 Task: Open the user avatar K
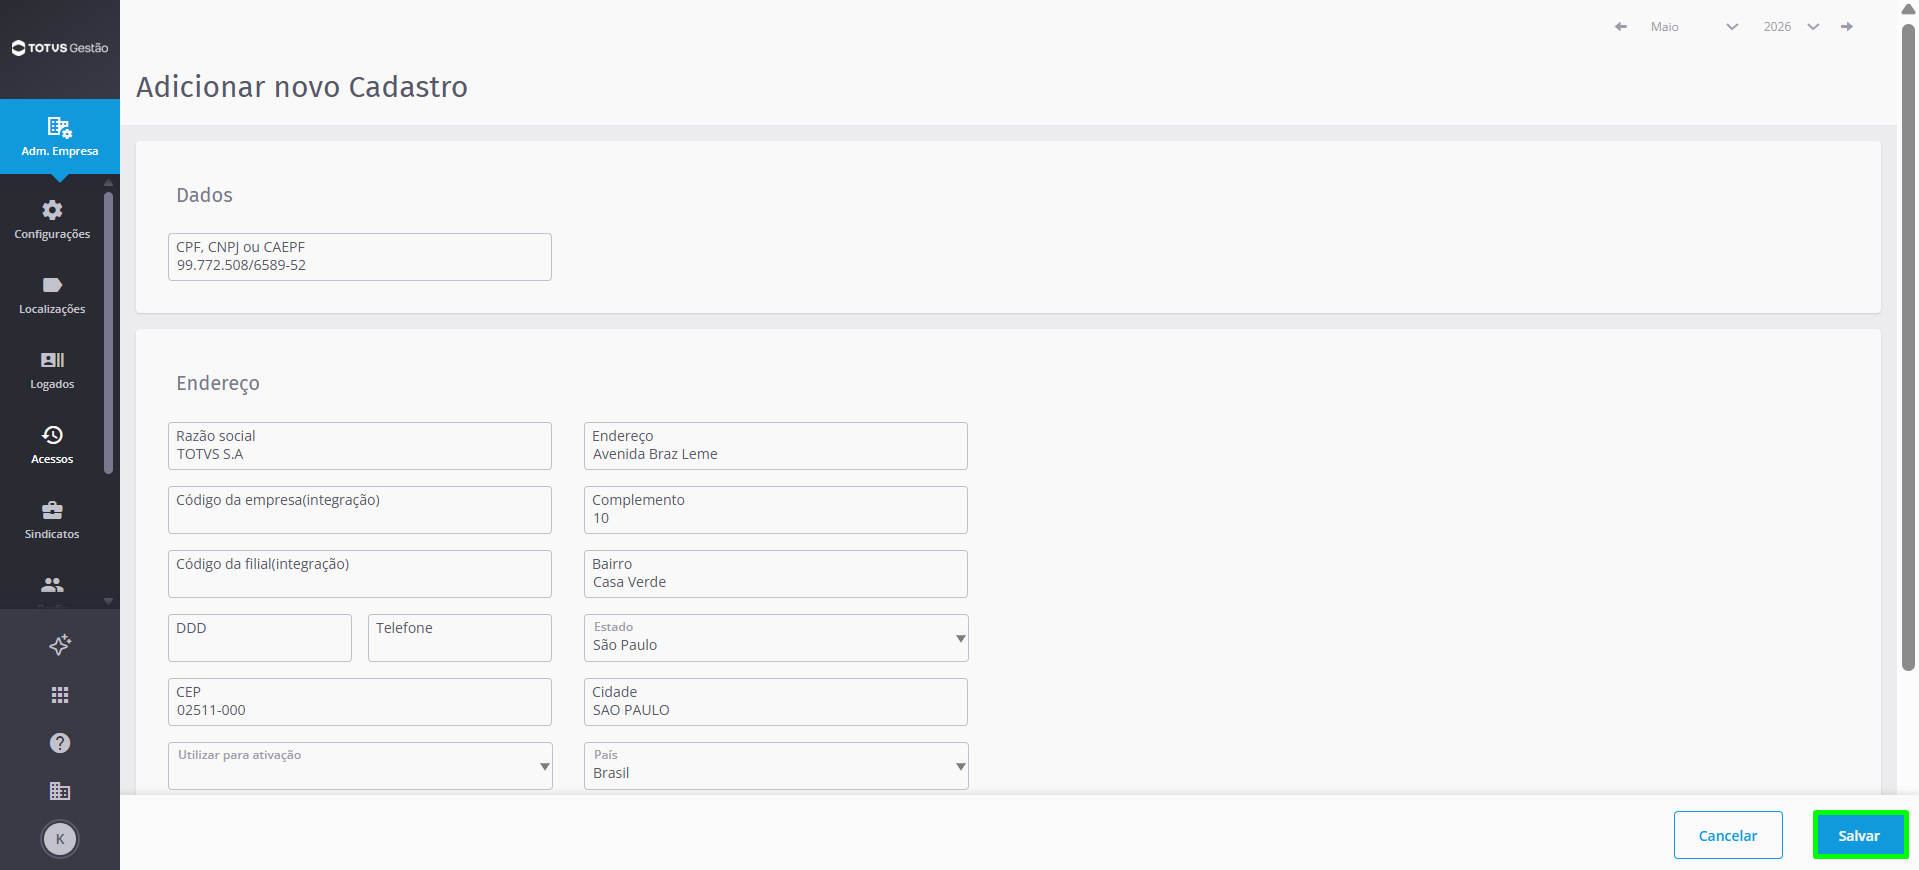coord(60,839)
